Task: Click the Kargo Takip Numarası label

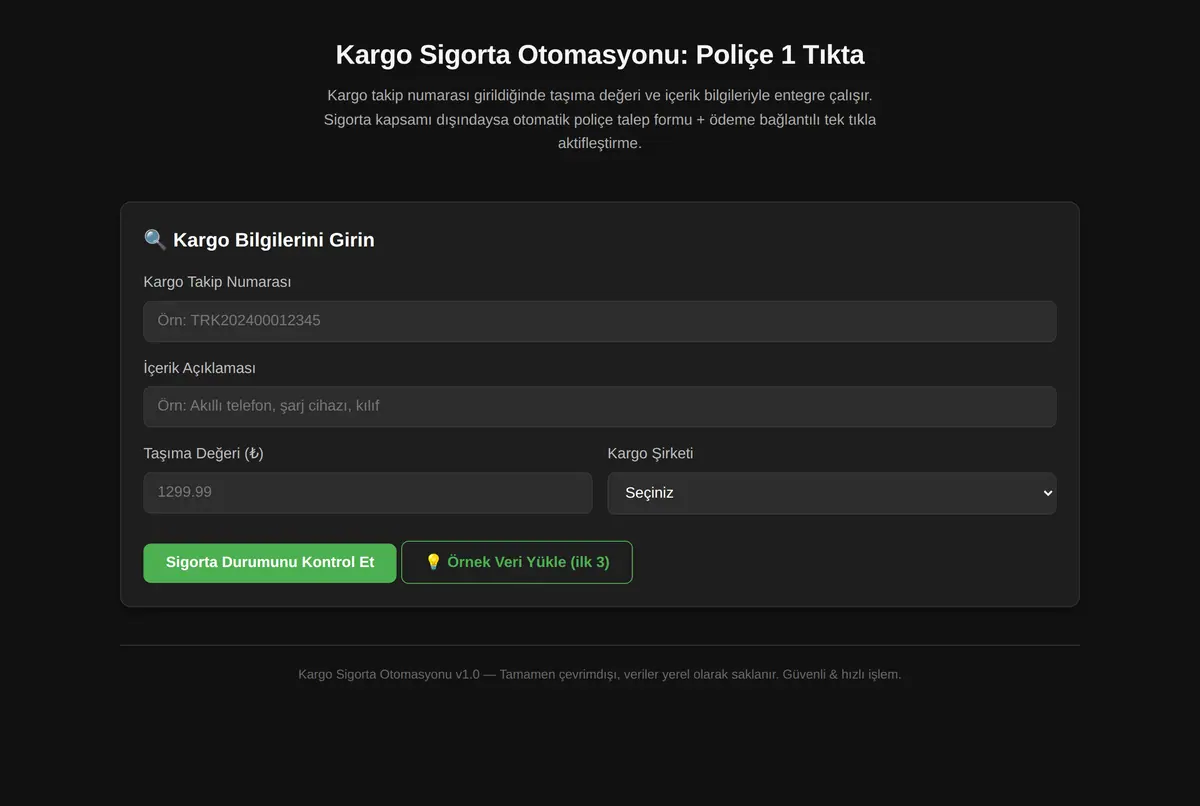Action: point(218,282)
